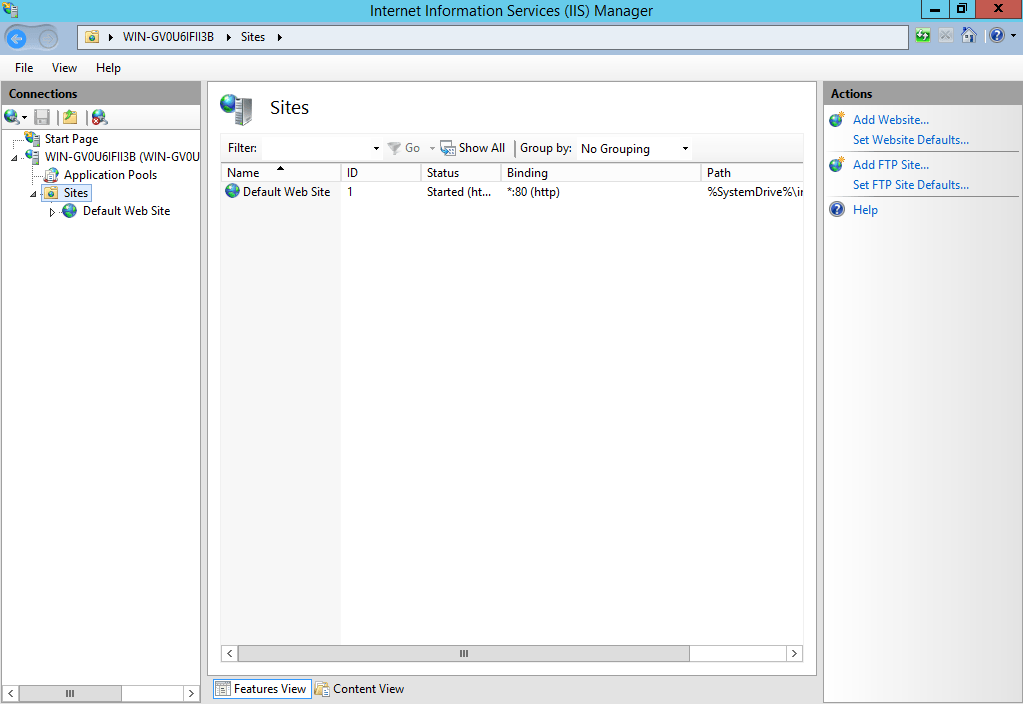This screenshot has width=1023, height=704.
Task: Open the dropdown arrow next to Go
Action: point(432,149)
